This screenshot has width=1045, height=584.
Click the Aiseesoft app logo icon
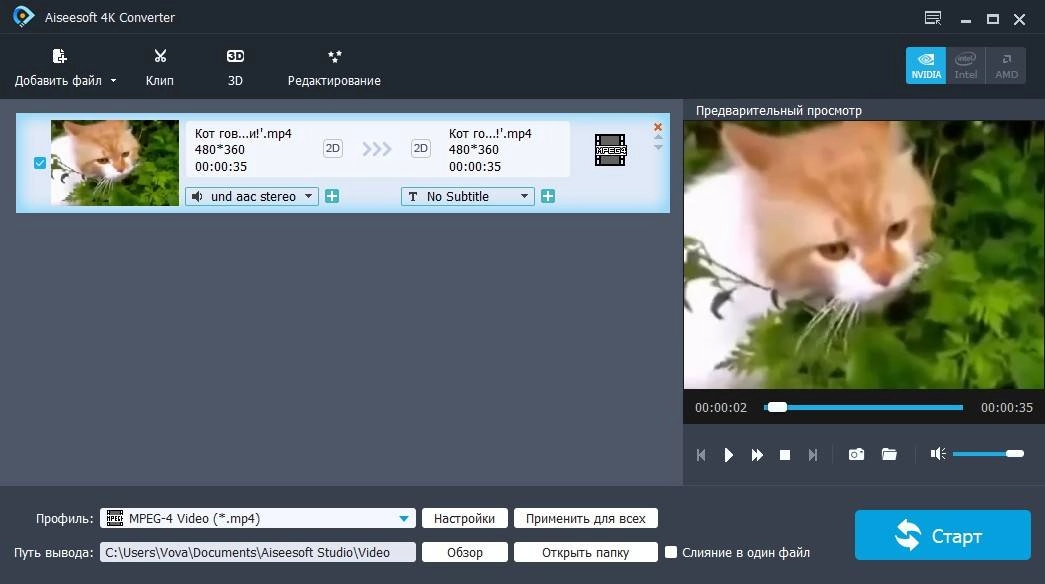23,17
